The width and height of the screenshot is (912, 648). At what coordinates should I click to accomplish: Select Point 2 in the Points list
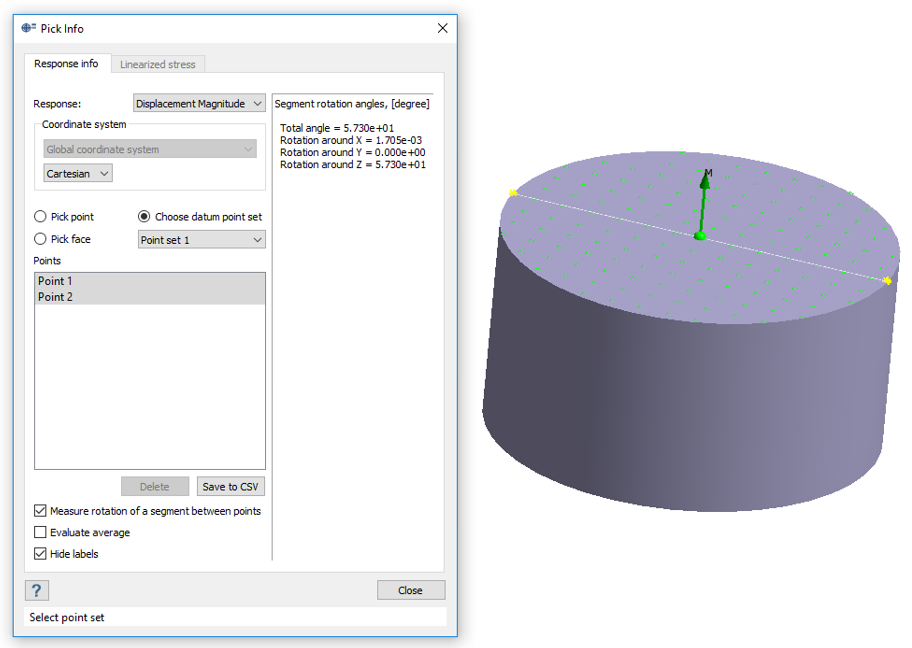pos(56,297)
